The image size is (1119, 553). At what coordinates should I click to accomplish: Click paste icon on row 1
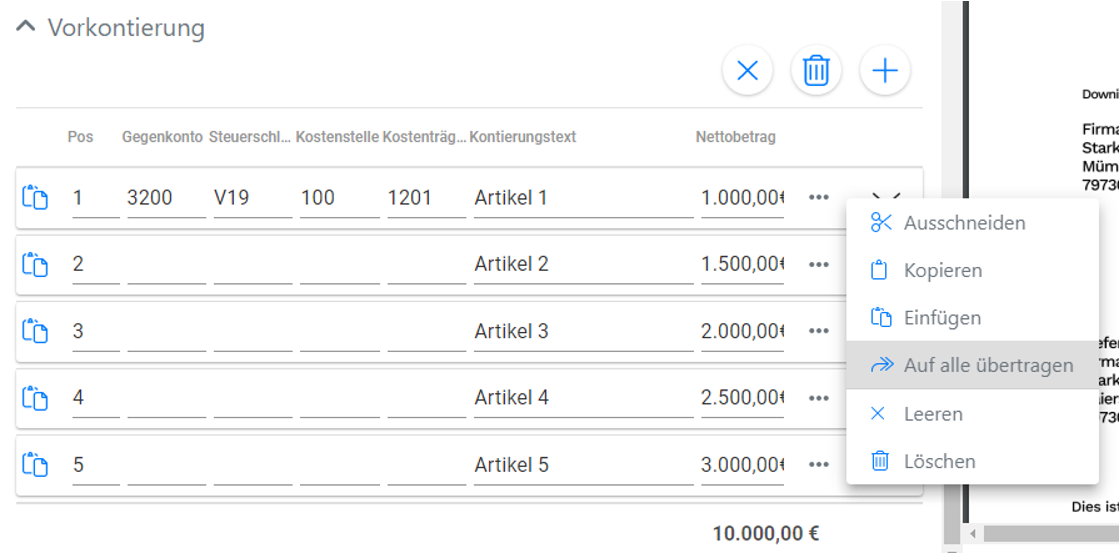point(35,198)
